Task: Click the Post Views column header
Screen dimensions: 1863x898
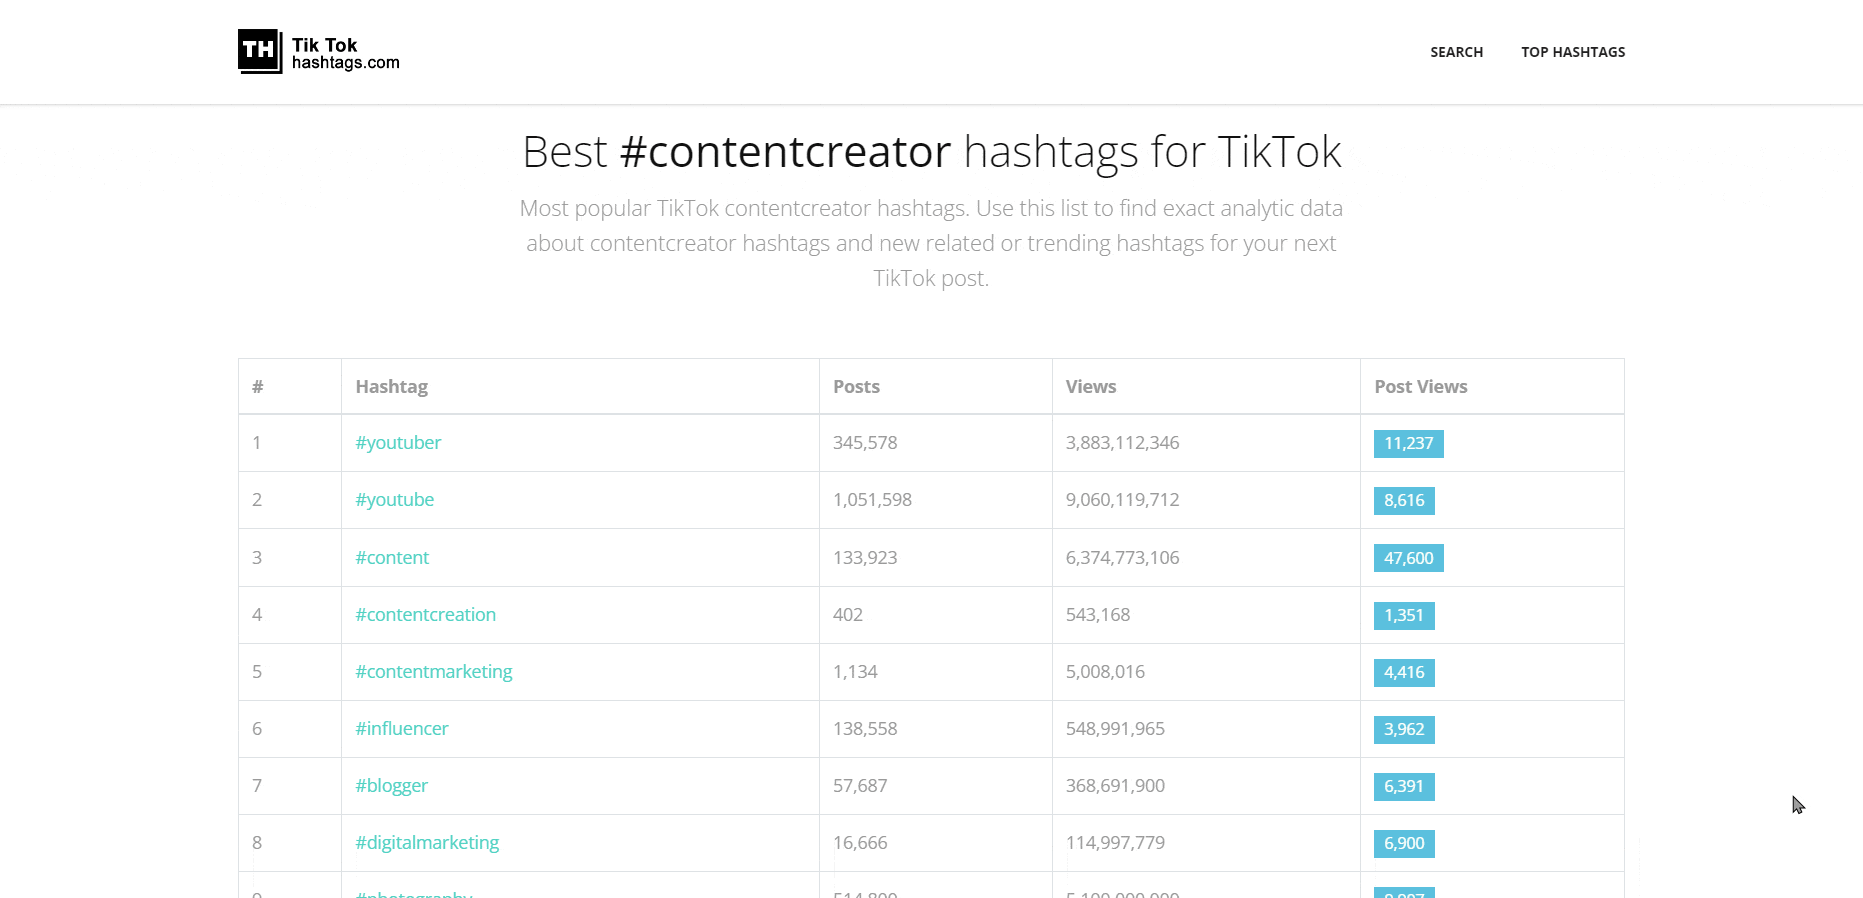Action: coord(1420,387)
